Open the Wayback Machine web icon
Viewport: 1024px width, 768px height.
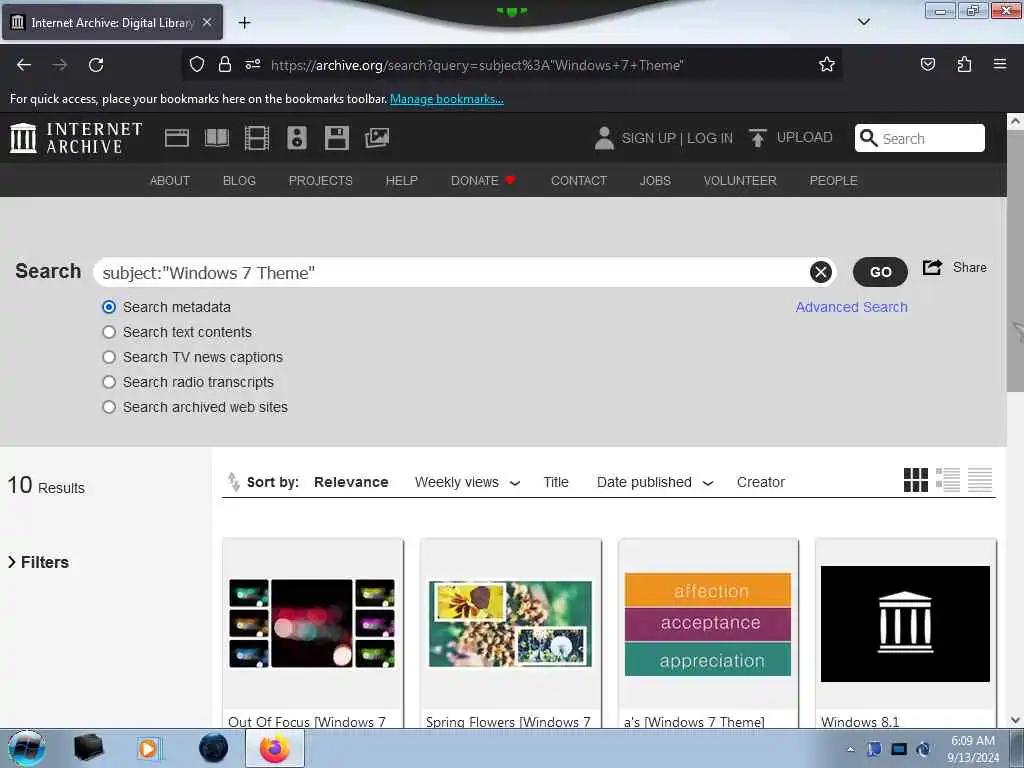pyautogui.click(x=176, y=138)
